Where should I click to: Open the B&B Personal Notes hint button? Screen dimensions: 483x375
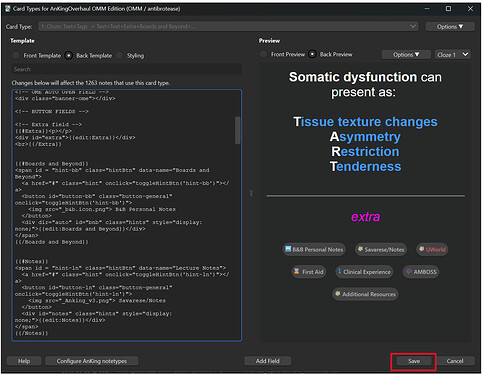pyautogui.click(x=314, y=249)
